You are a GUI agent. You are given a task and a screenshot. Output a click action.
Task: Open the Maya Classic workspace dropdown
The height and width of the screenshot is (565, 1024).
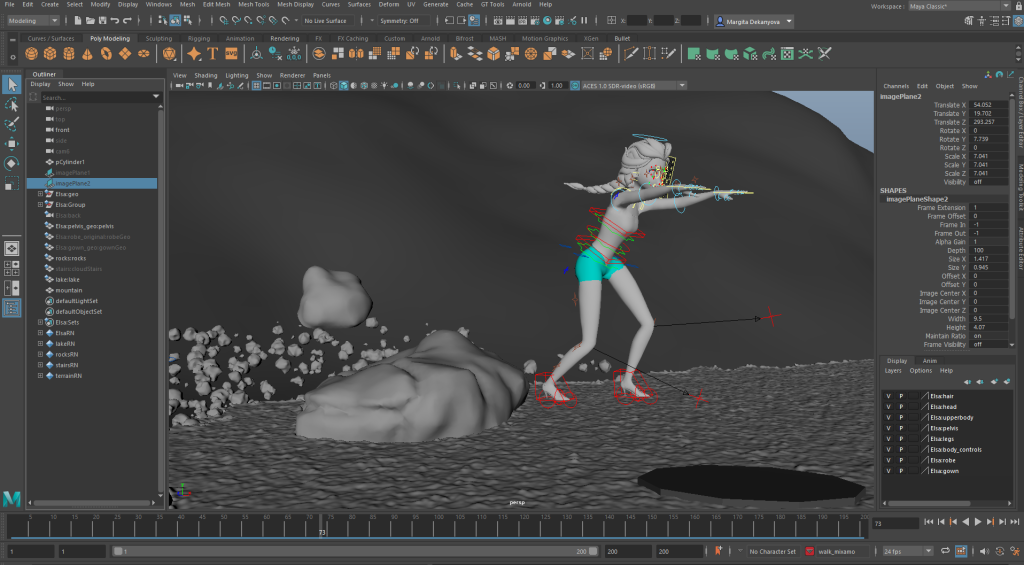click(959, 6)
